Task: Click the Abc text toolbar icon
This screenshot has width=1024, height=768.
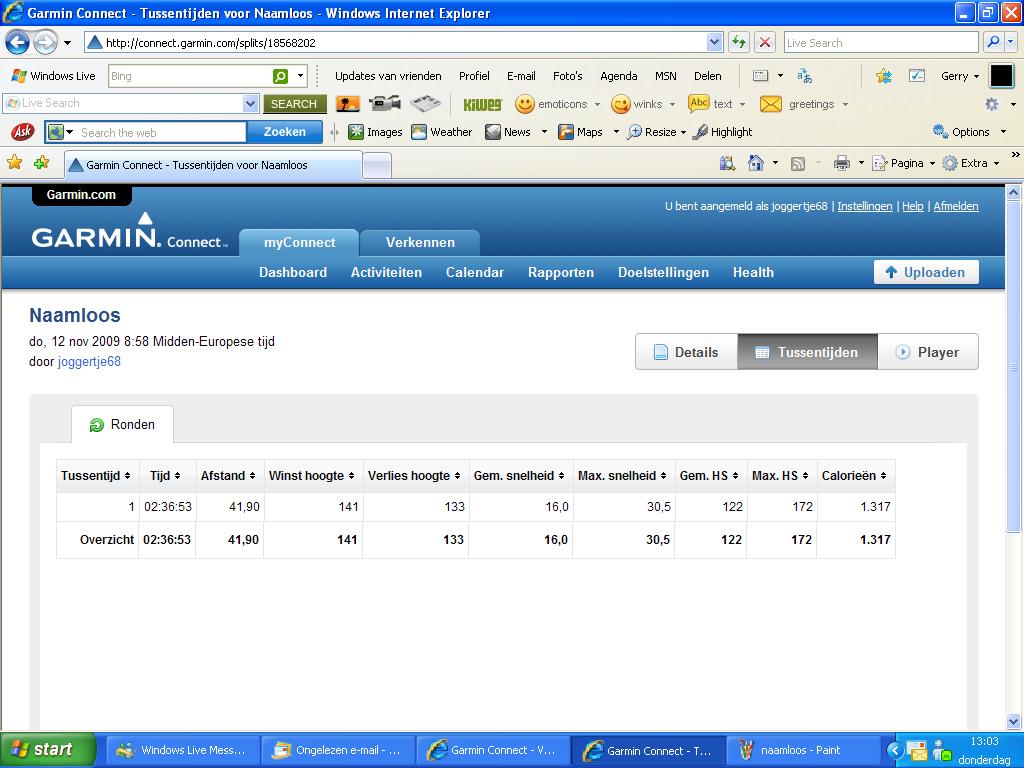Action: [699, 103]
